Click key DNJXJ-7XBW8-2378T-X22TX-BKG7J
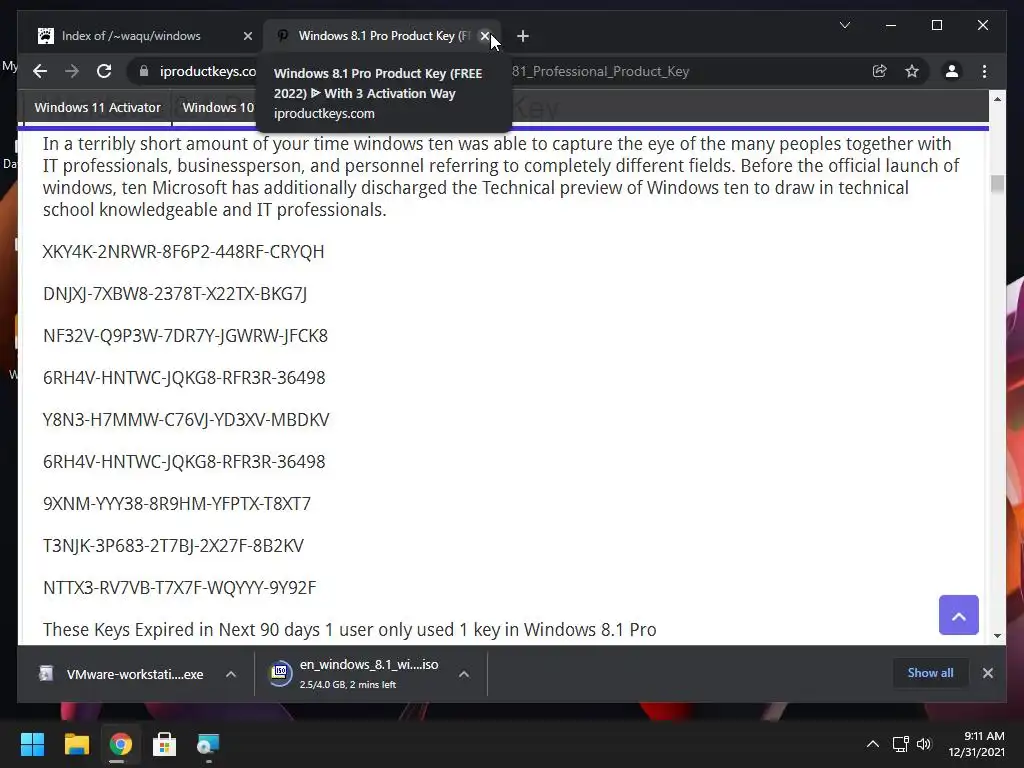 click(175, 294)
